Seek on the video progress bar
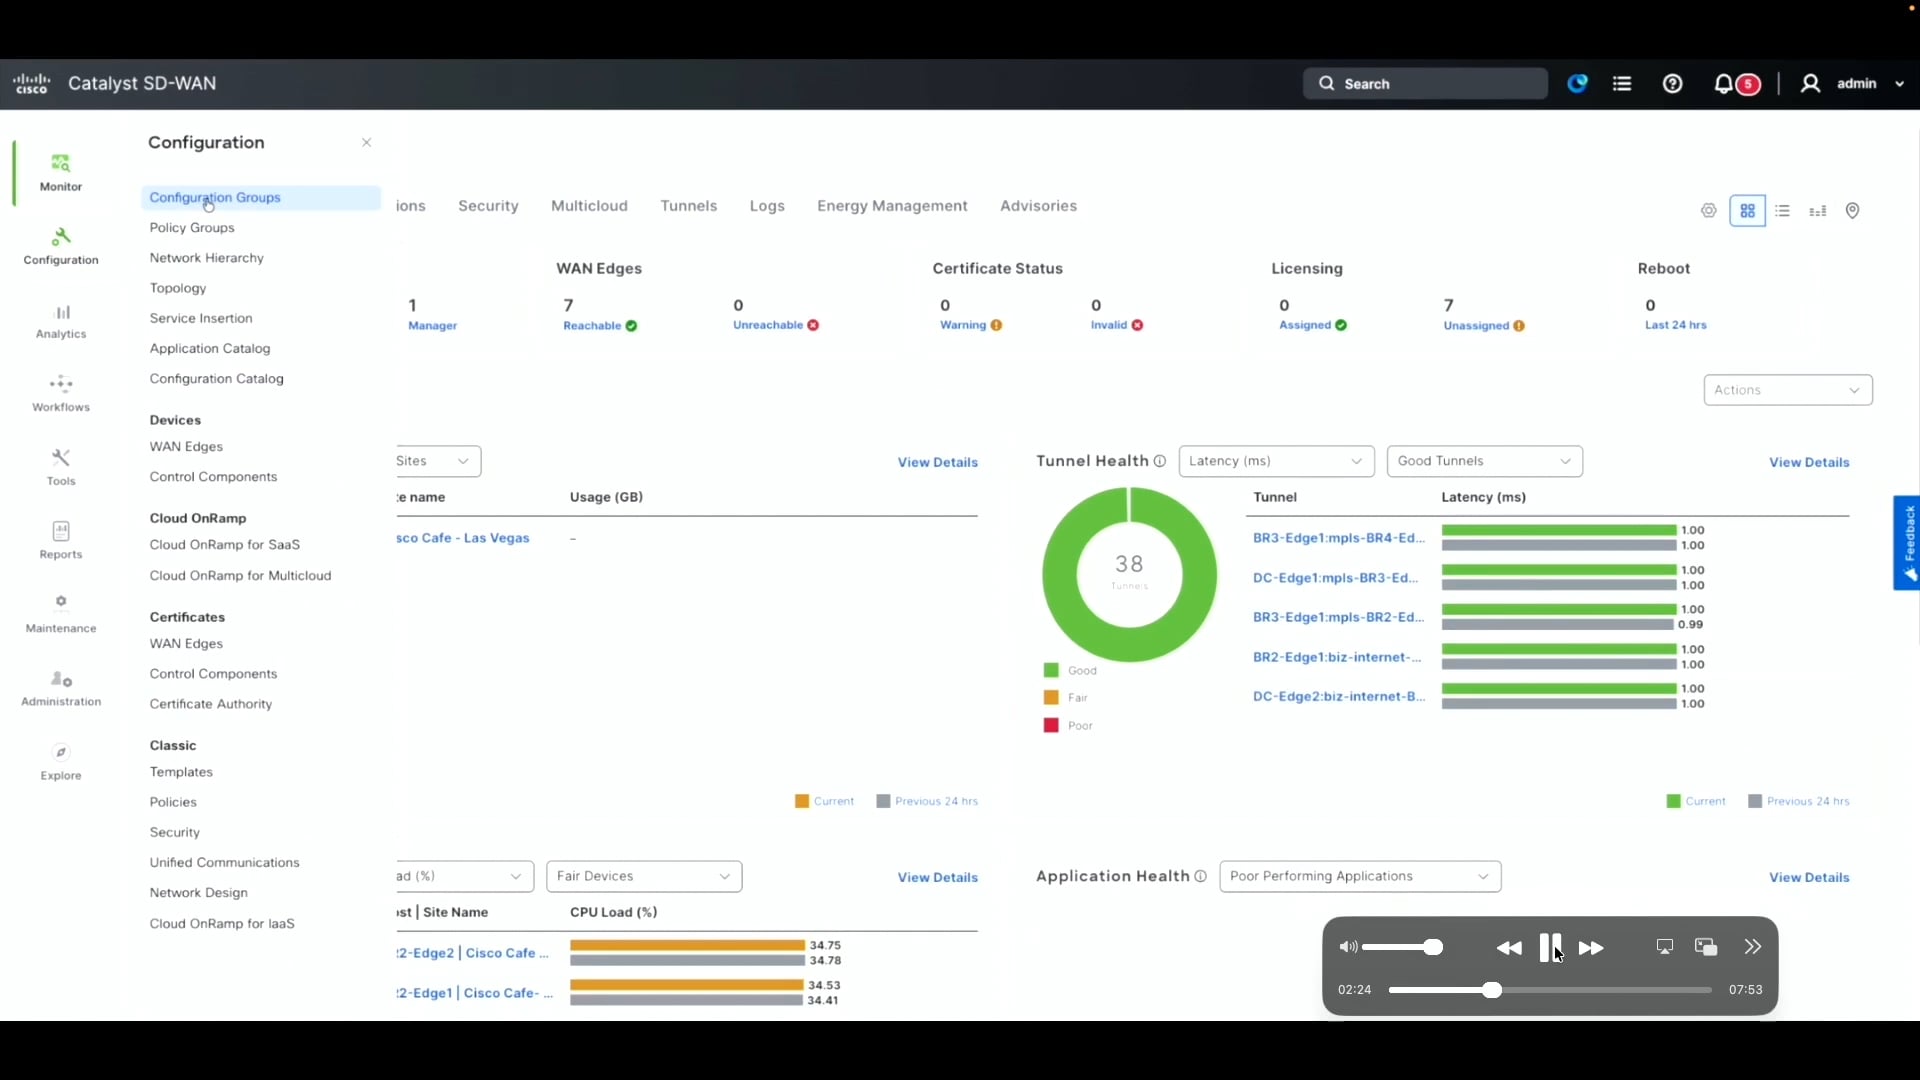This screenshot has height=1080, width=1920. coord(1550,990)
